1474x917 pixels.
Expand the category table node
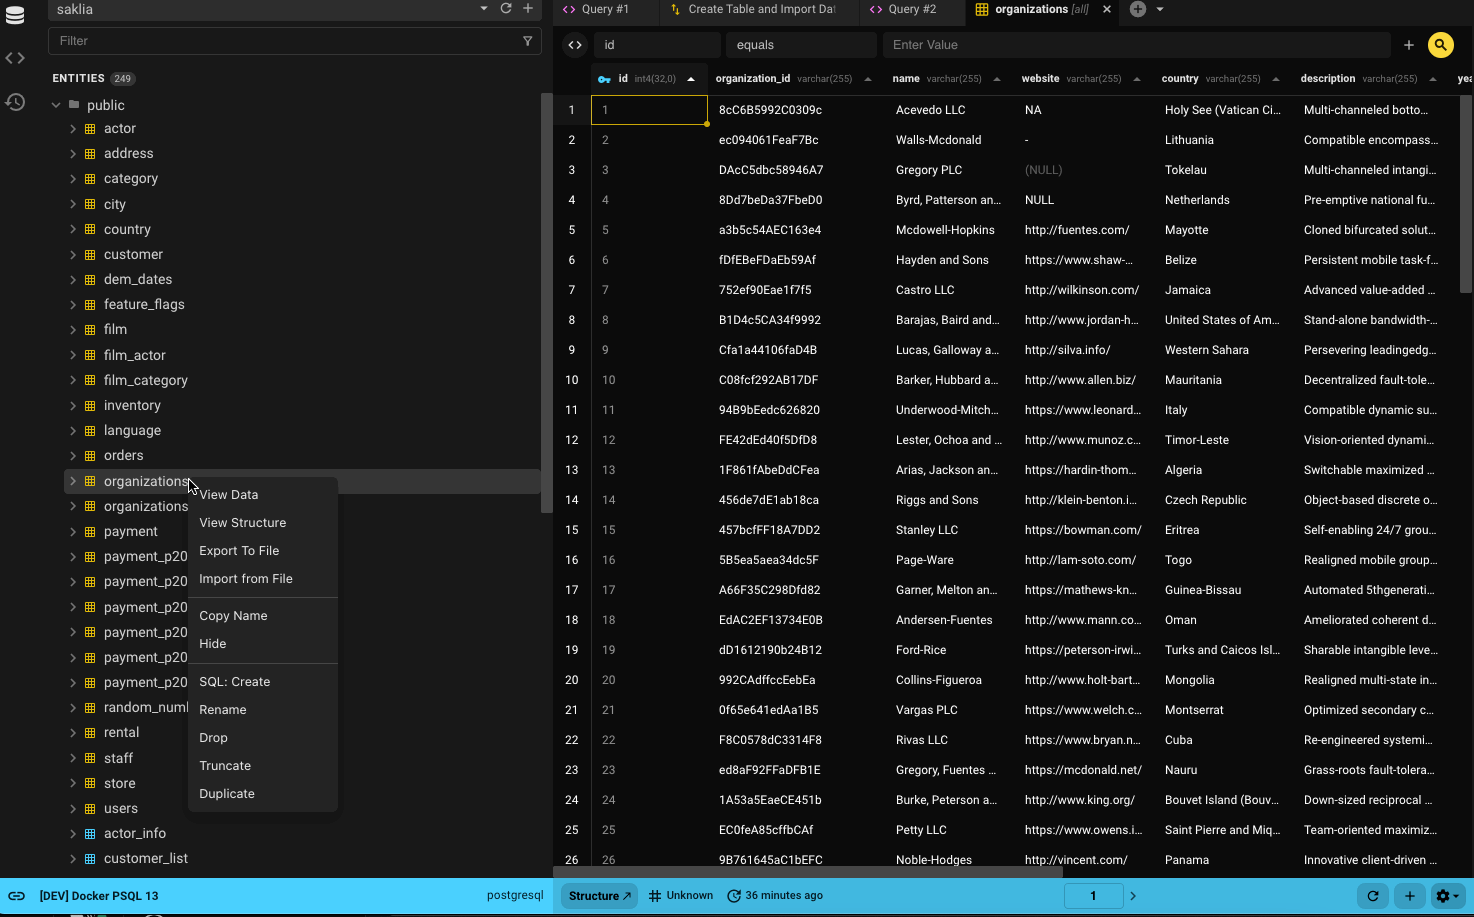tap(73, 179)
